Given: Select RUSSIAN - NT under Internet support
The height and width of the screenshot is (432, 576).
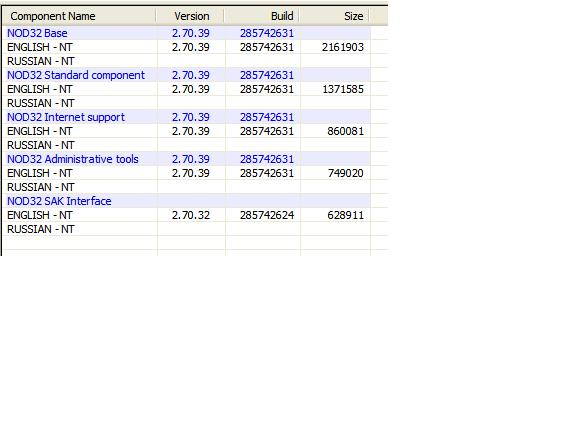Looking at the screenshot, I should tap(187, 145).
